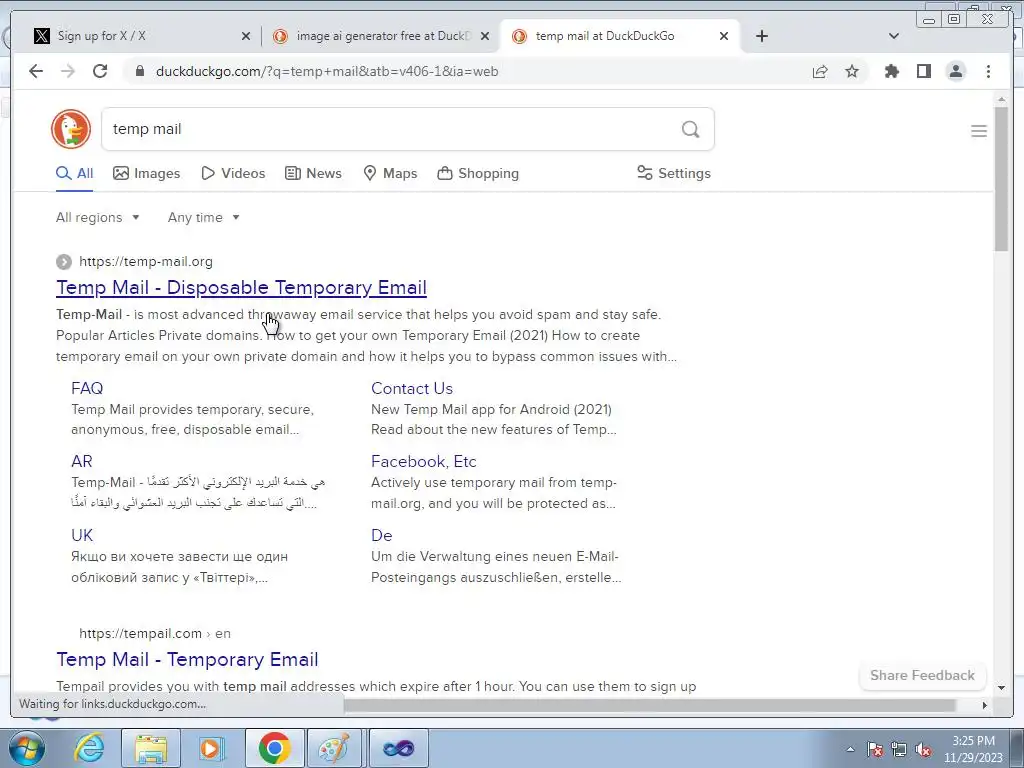Click the https://temp-mail.org URL text

(146, 261)
